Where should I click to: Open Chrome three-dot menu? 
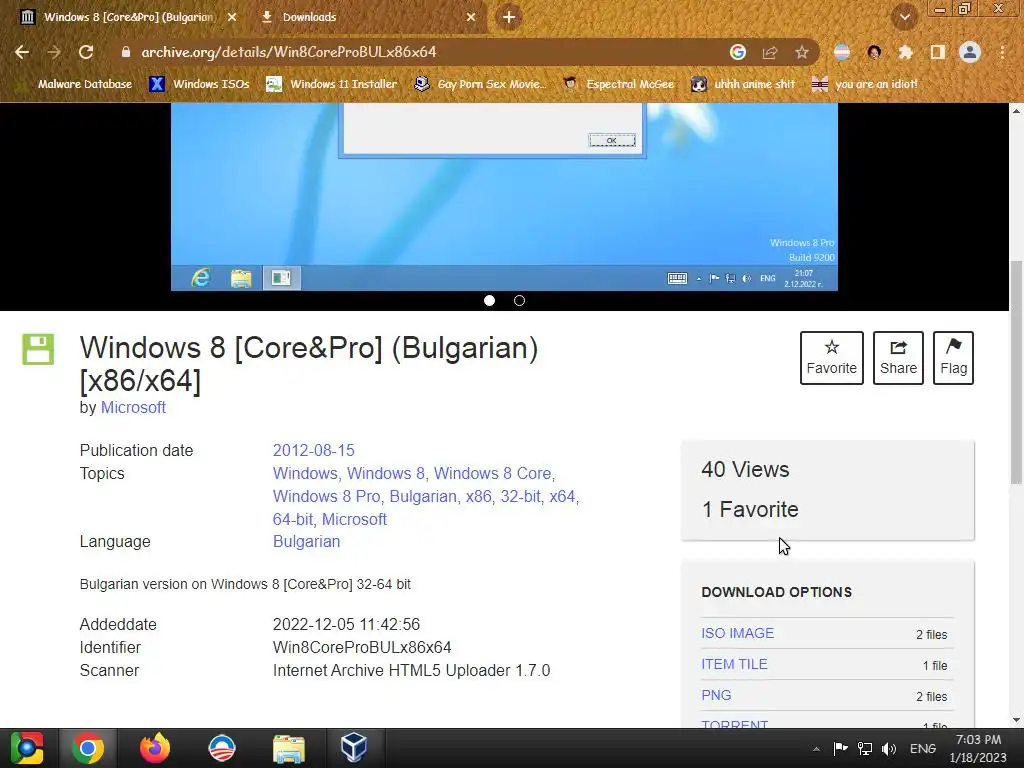(x=1002, y=52)
